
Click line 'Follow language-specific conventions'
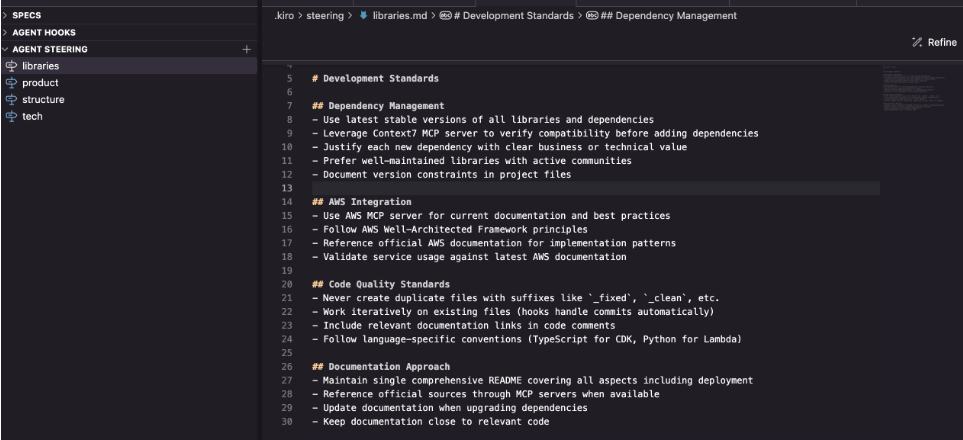coord(527,339)
